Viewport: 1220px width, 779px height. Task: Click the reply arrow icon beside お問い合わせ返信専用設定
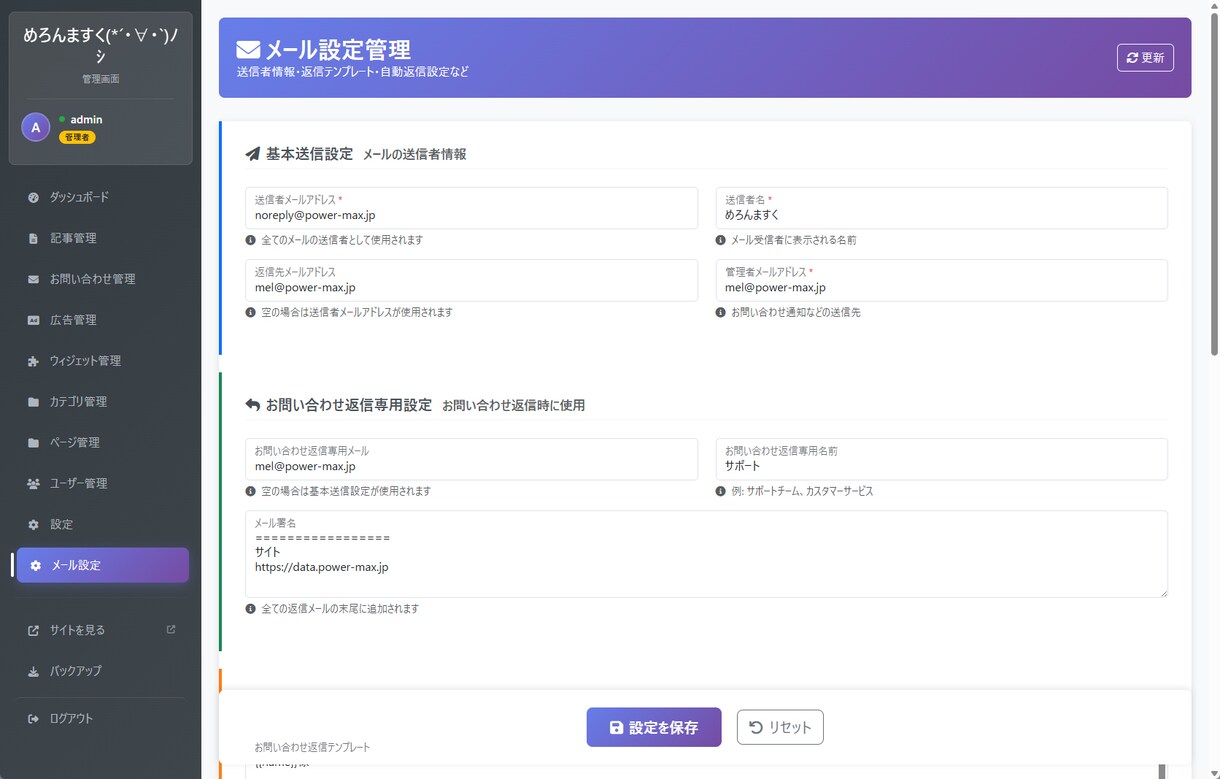point(252,405)
